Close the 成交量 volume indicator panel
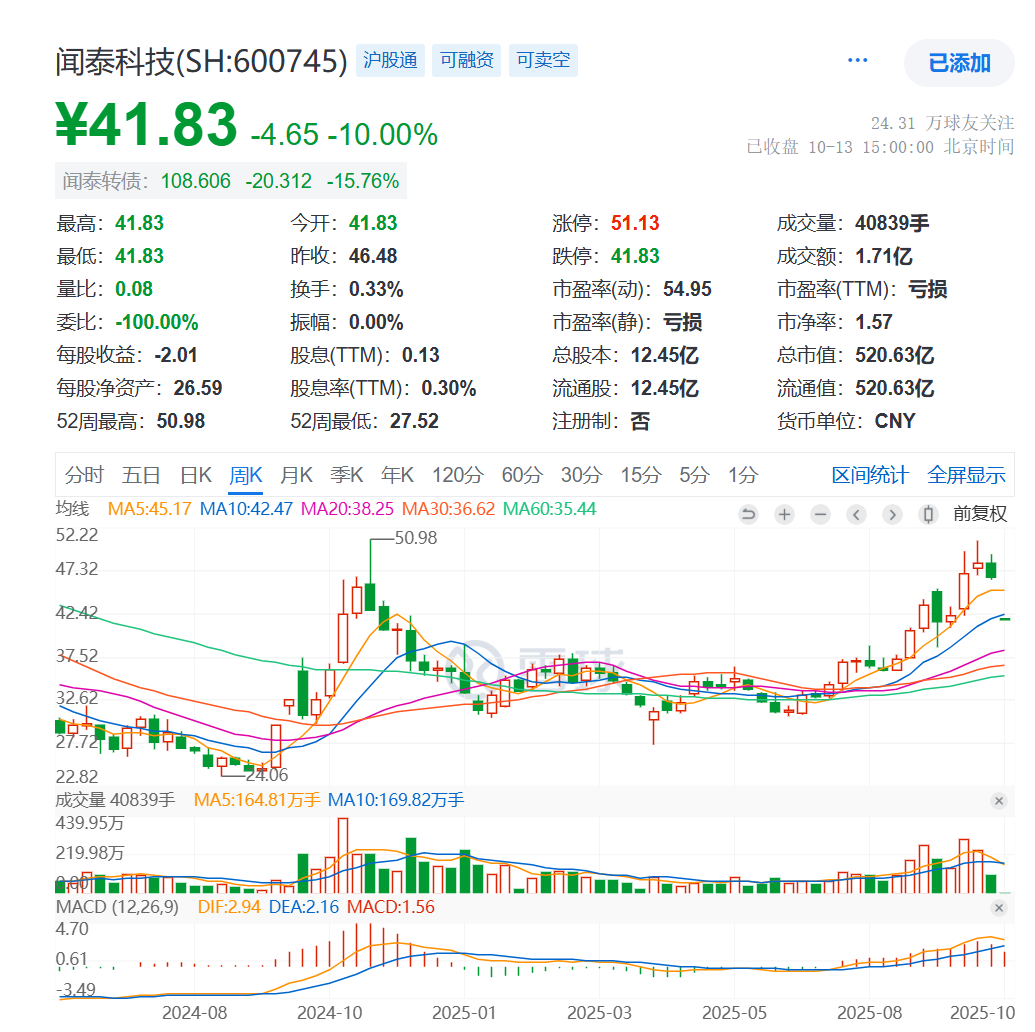Image resolution: width=1035 pixels, height=1032 pixels. click(998, 801)
